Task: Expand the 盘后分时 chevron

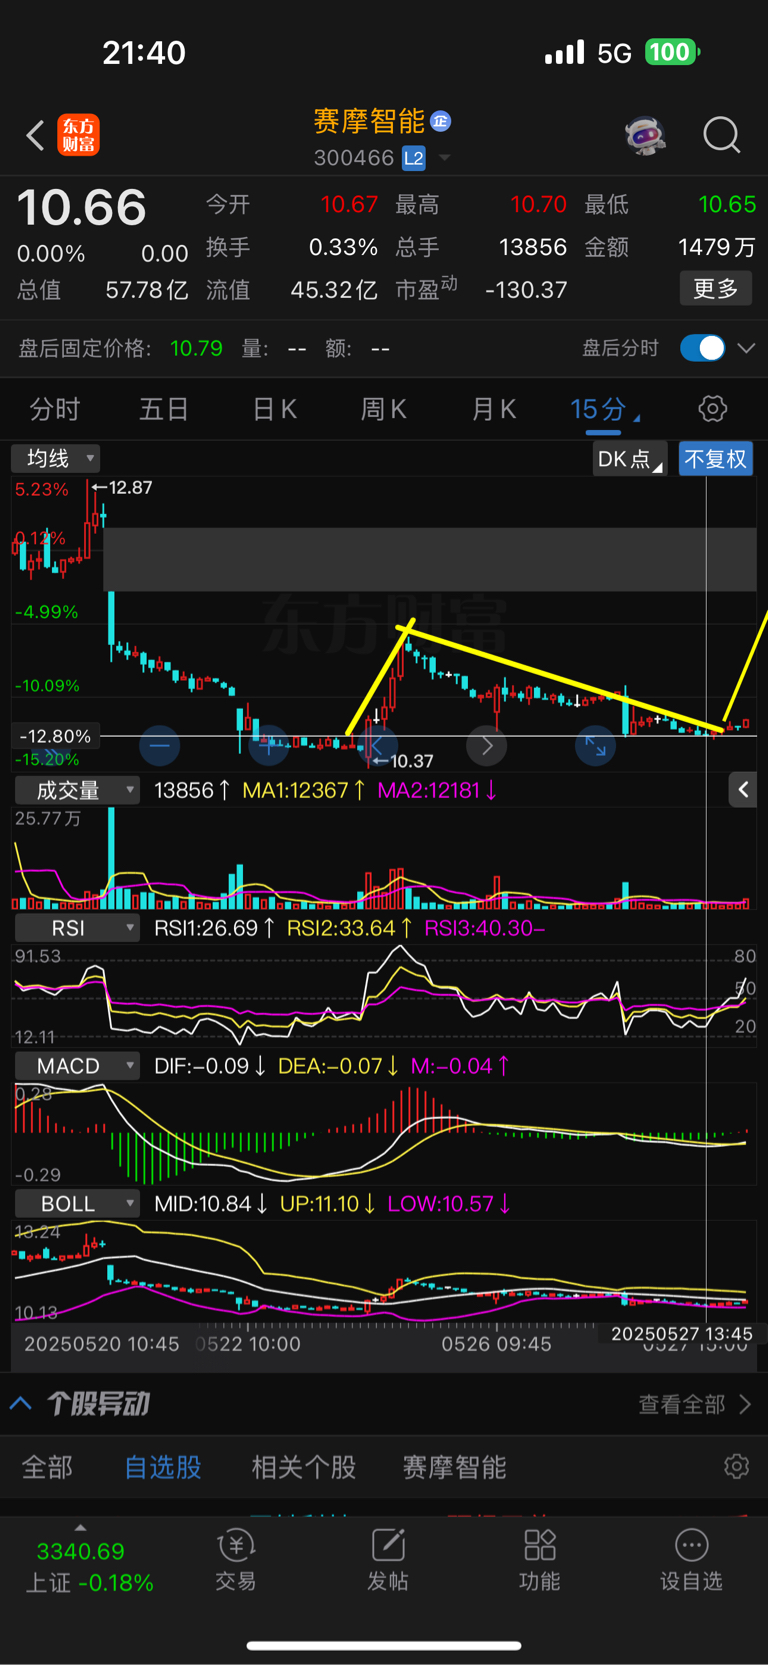Action: pos(746,348)
